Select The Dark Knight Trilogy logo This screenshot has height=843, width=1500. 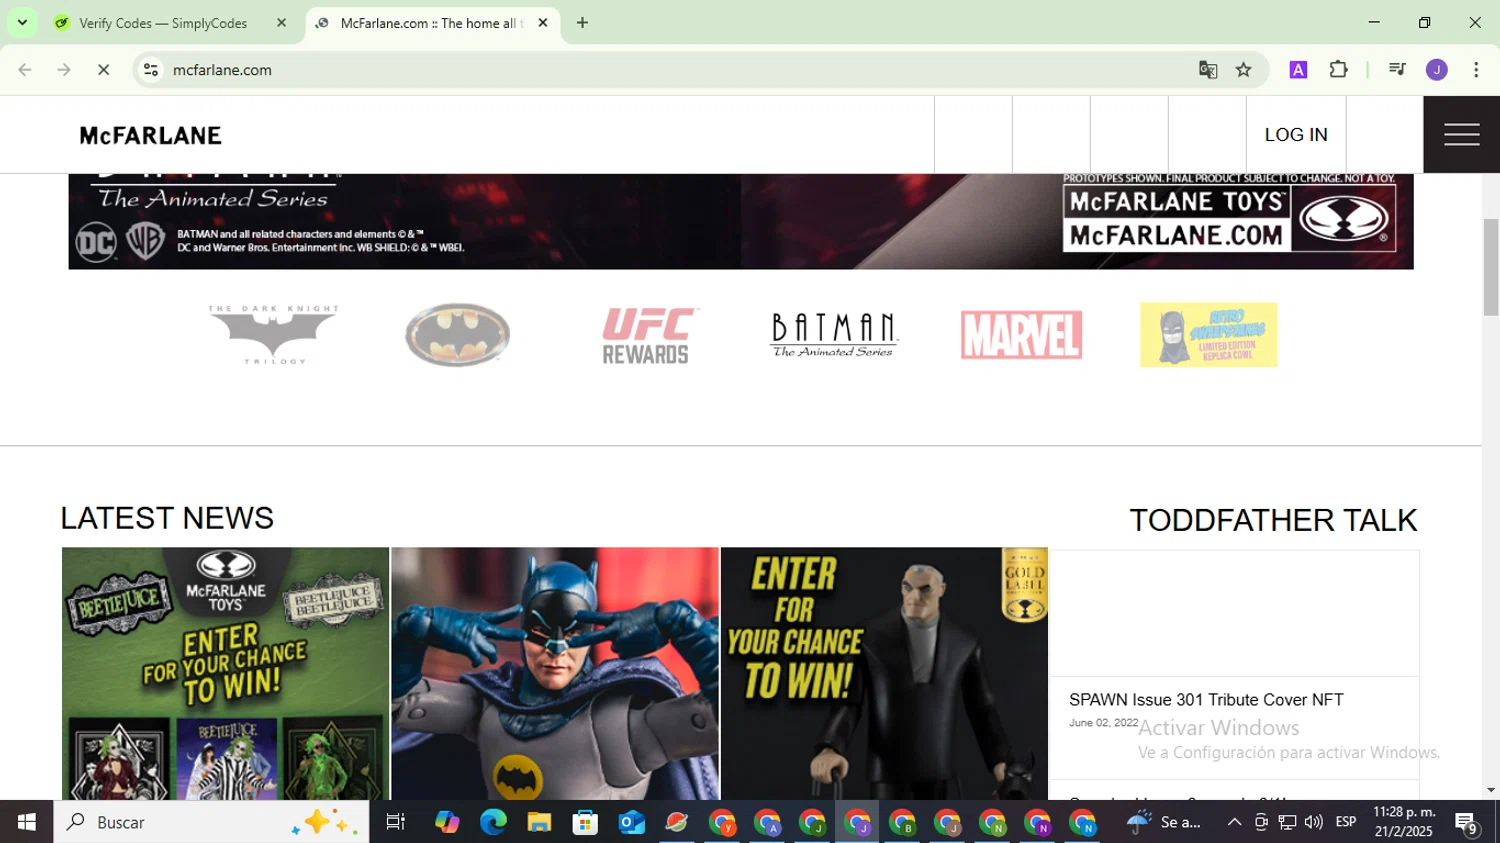tap(273, 334)
